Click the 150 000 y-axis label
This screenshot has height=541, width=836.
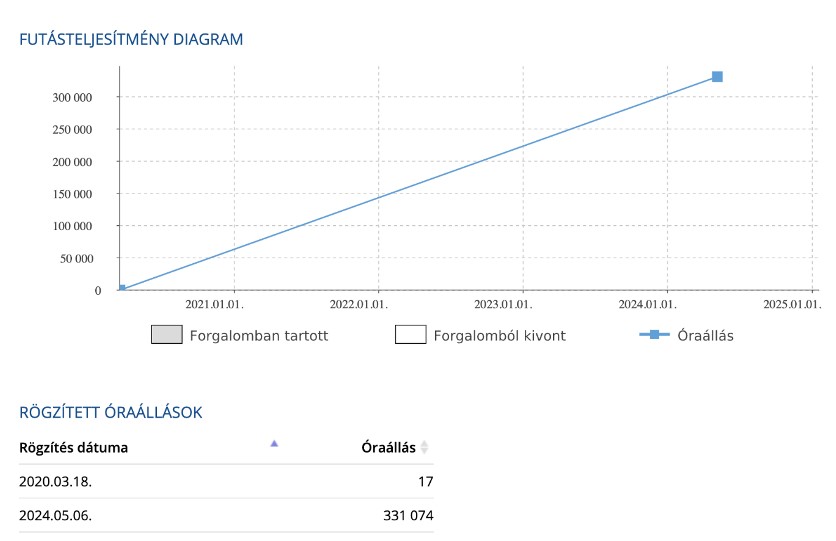pyautogui.click(x=72, y=194)
